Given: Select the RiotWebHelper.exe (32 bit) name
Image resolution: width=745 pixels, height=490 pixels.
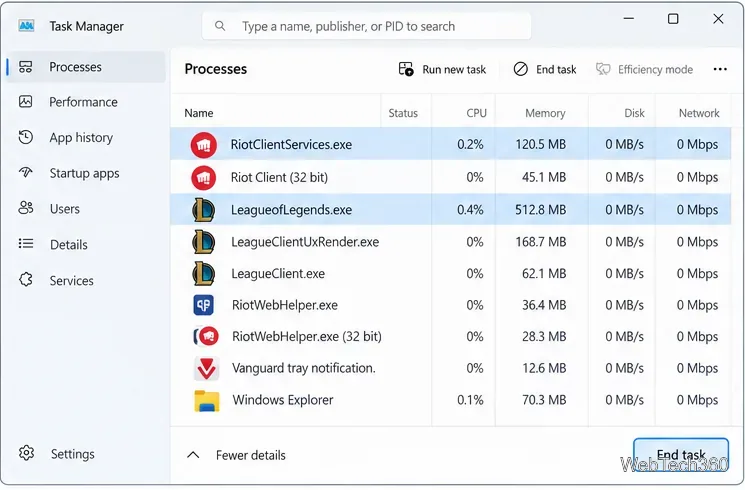Looking at the screenshot, I should [x=307, y=336].
